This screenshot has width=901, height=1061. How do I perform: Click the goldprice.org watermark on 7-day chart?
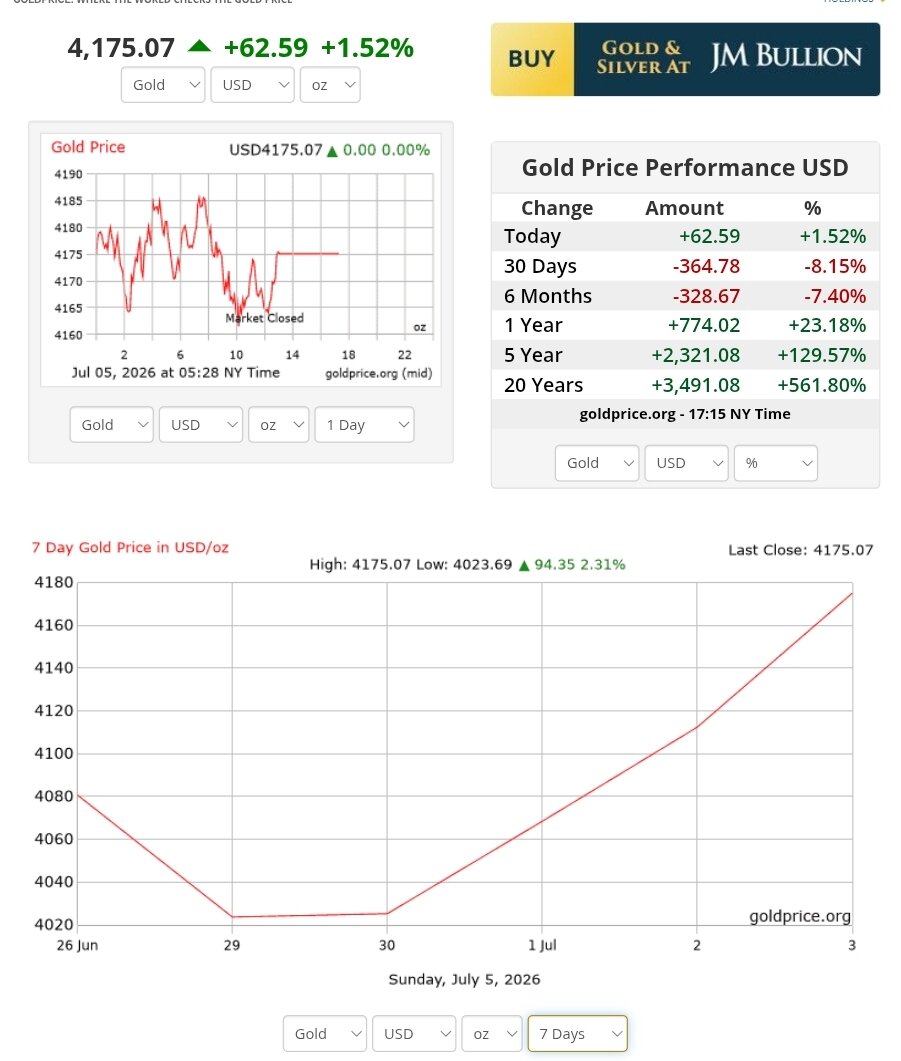[800, 916]
